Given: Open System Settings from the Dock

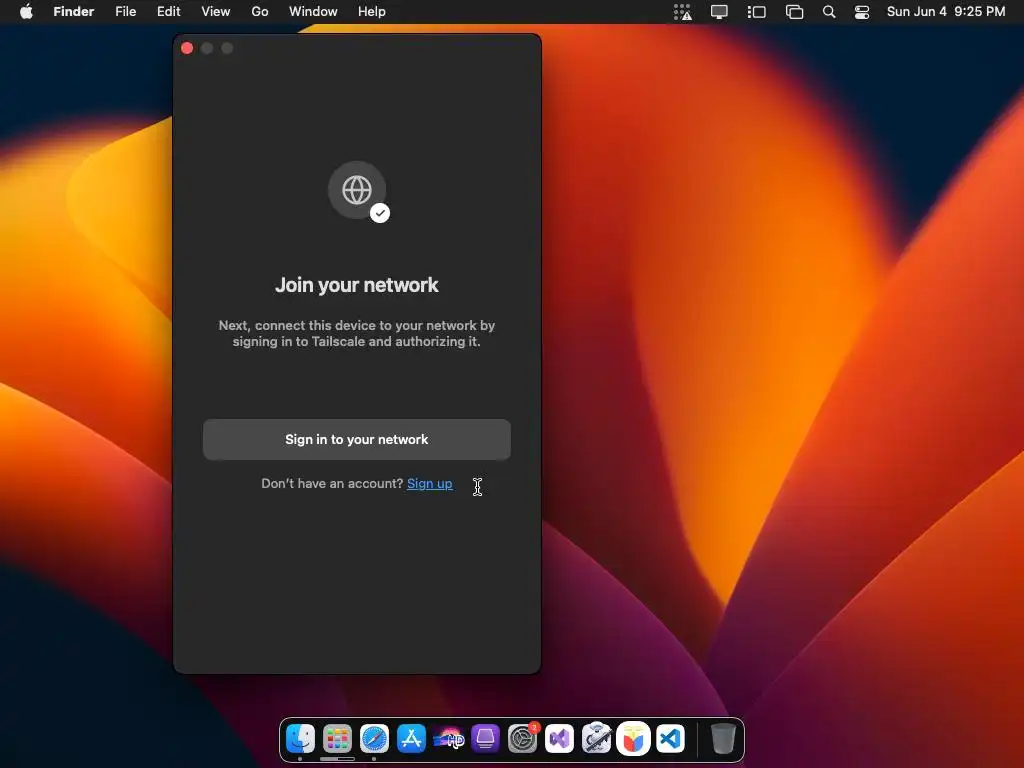Looking at the screenshot, I should click(522, 739).
